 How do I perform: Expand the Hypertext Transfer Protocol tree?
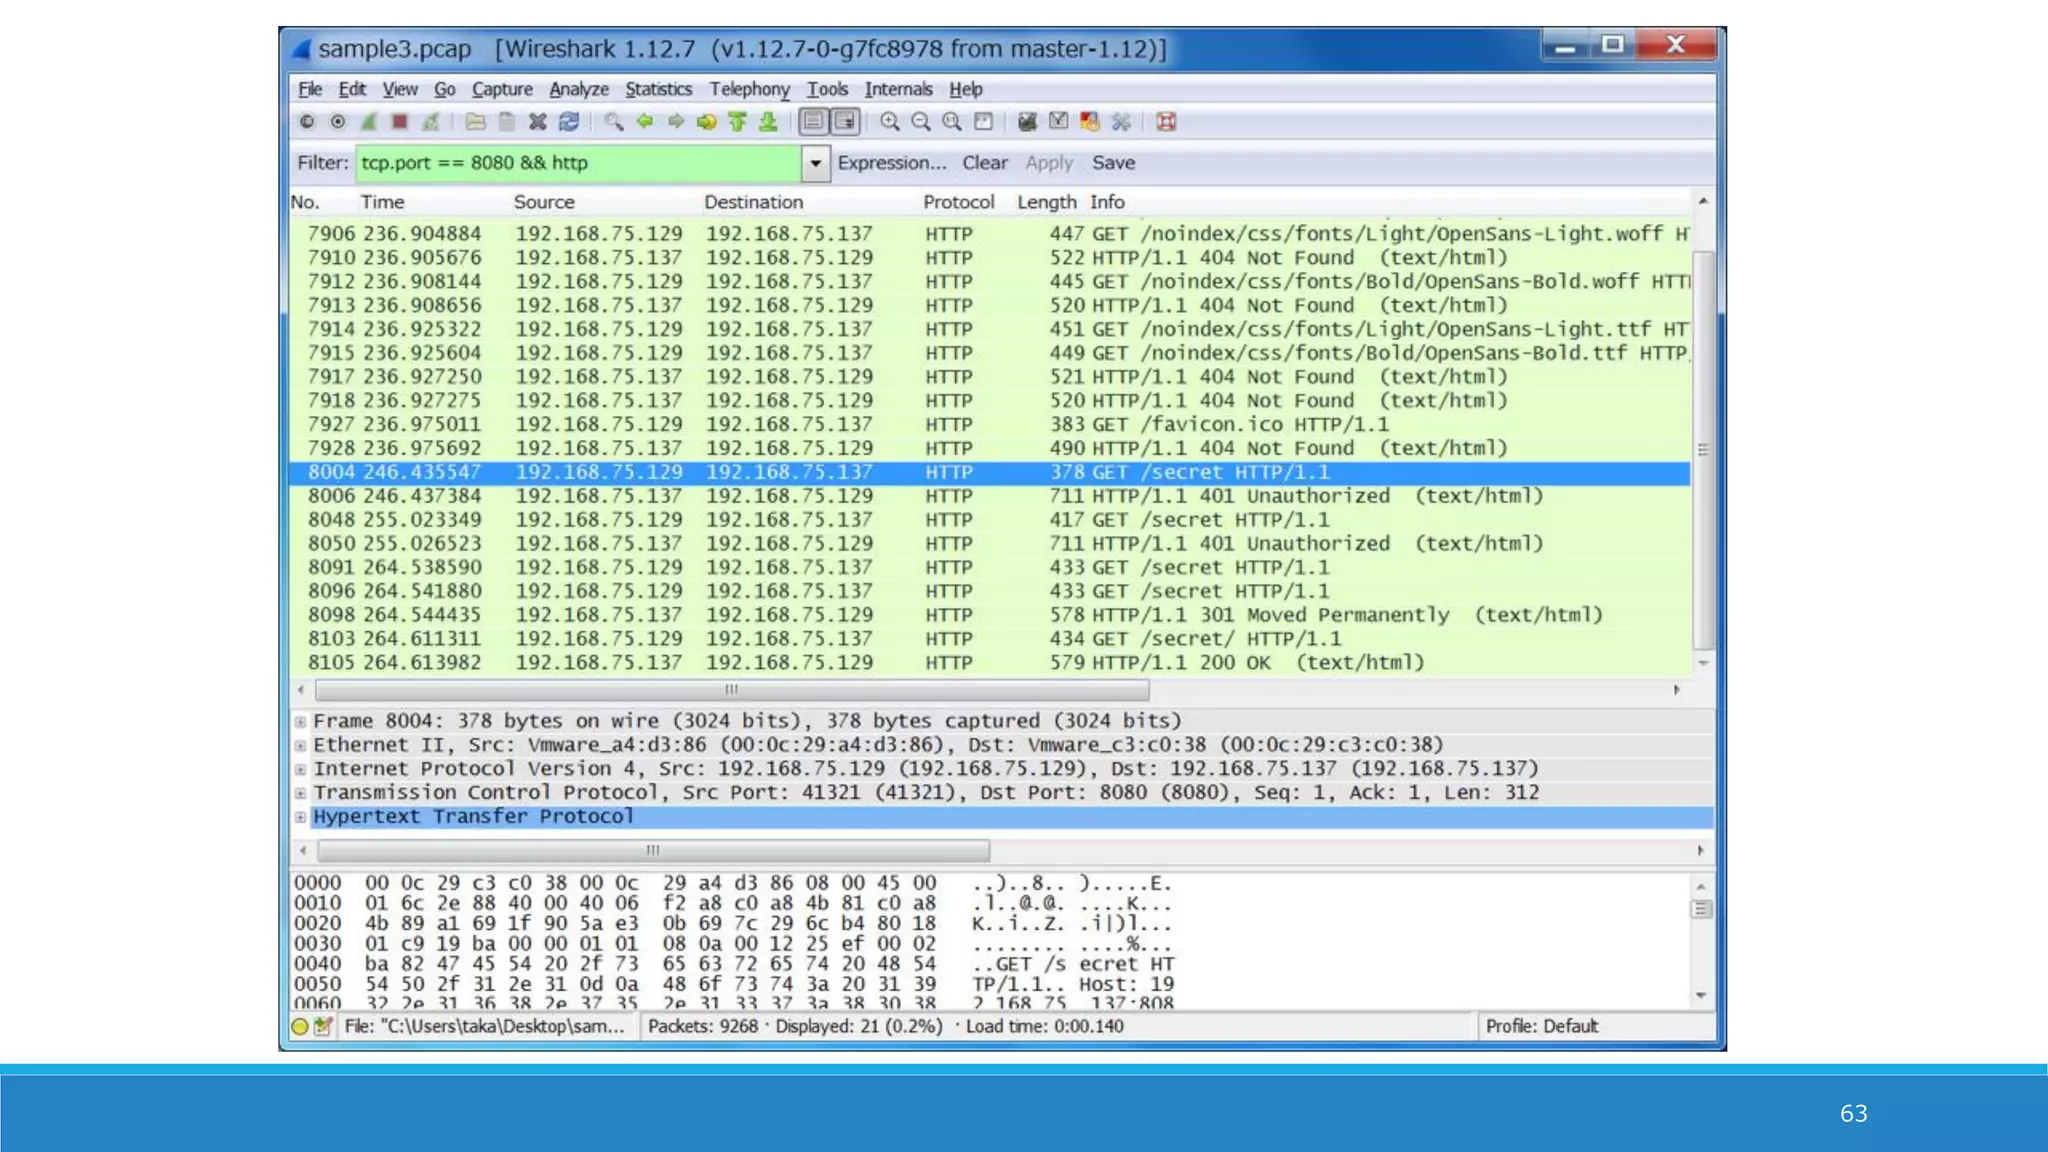(300, 817)
